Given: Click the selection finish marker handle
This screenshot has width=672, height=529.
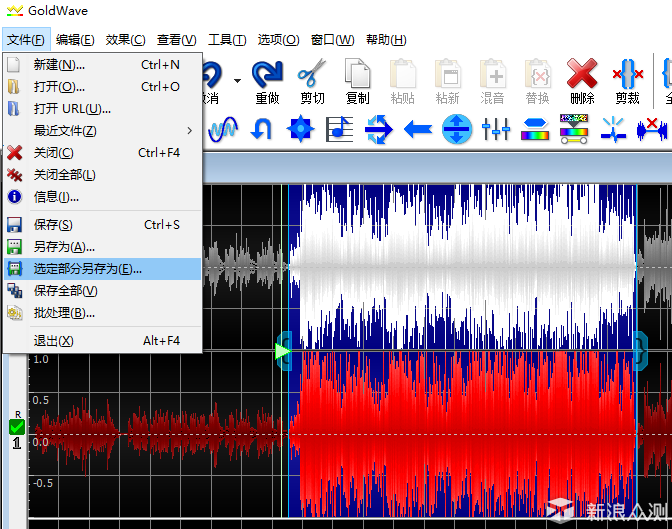Looking at the screenshot, I should (x=641, y=351).
